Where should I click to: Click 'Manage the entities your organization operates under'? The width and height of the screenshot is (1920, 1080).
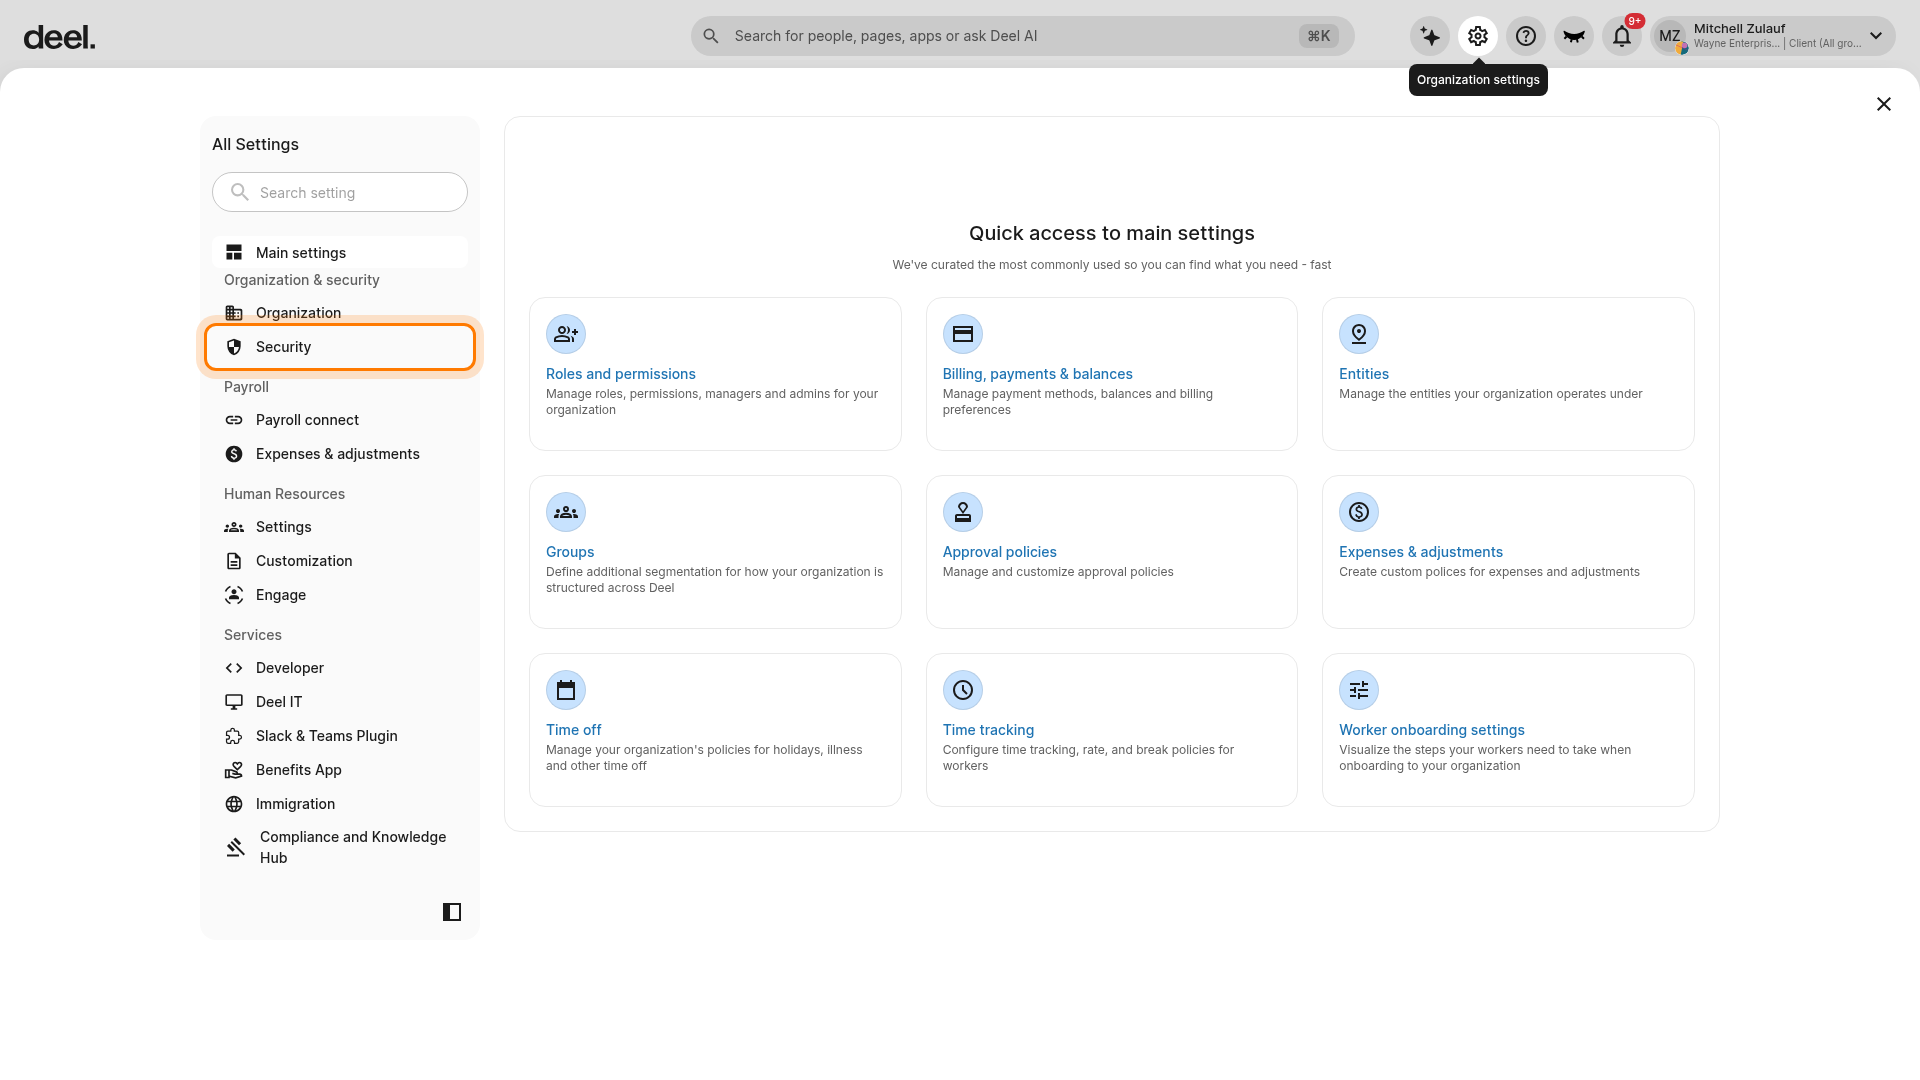1491,394
